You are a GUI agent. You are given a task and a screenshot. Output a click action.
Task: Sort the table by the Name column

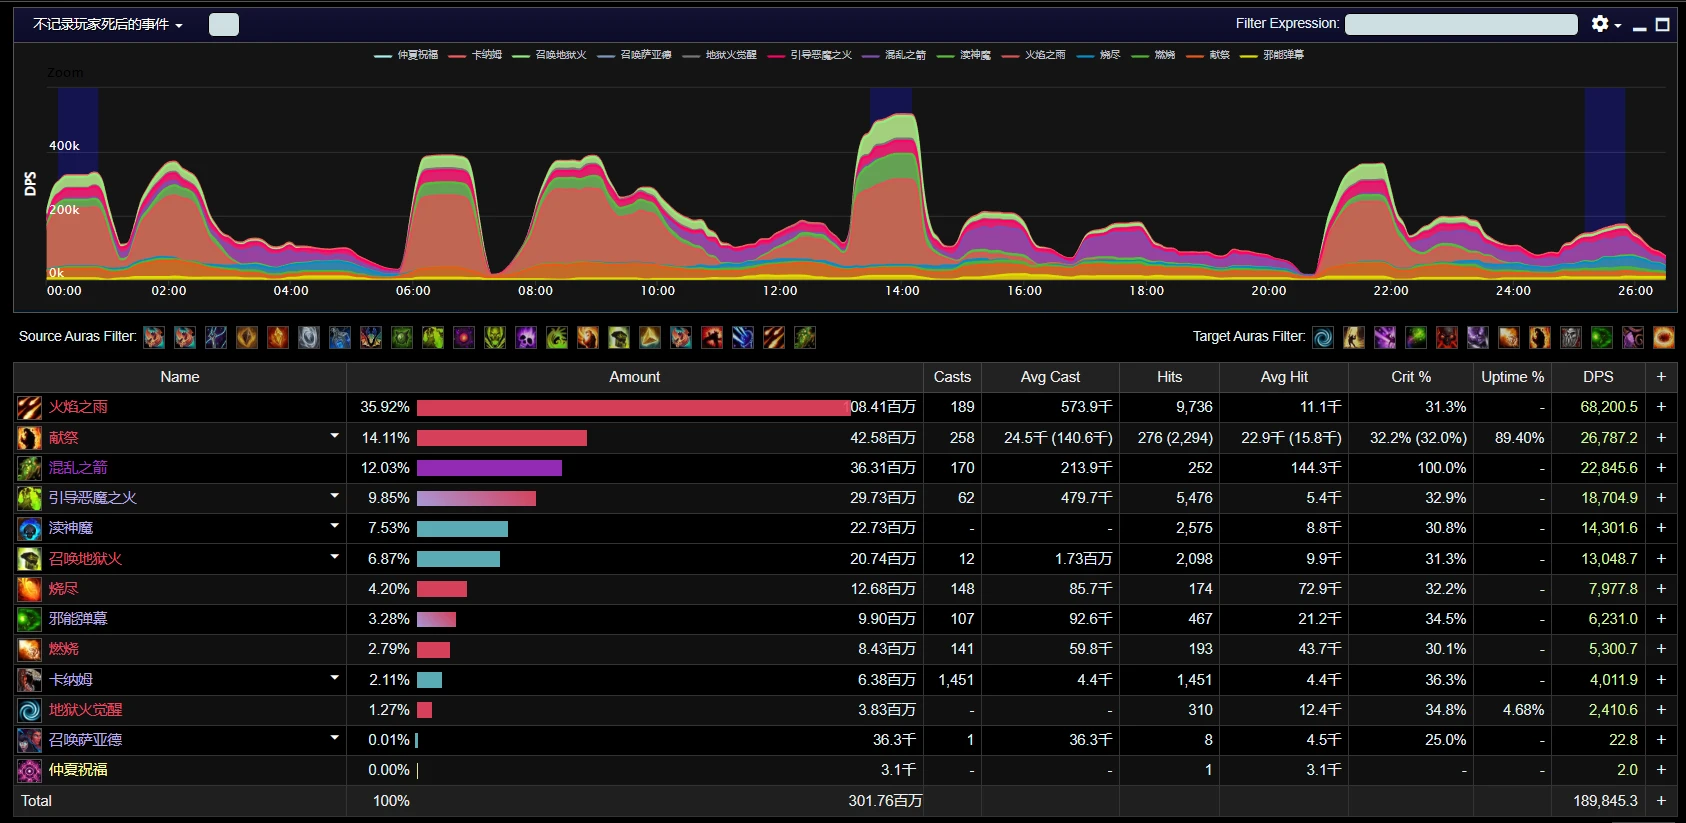[x=180, y=377]
